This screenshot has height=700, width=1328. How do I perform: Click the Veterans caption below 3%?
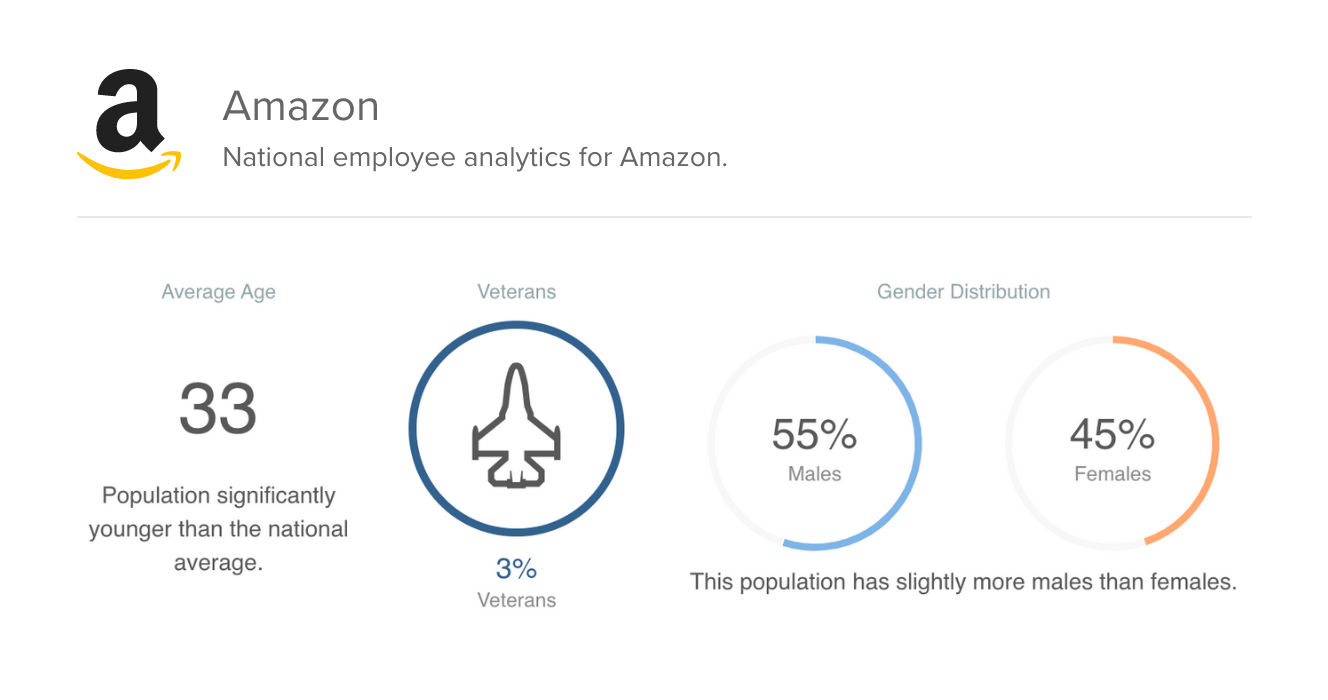(516, 600)
